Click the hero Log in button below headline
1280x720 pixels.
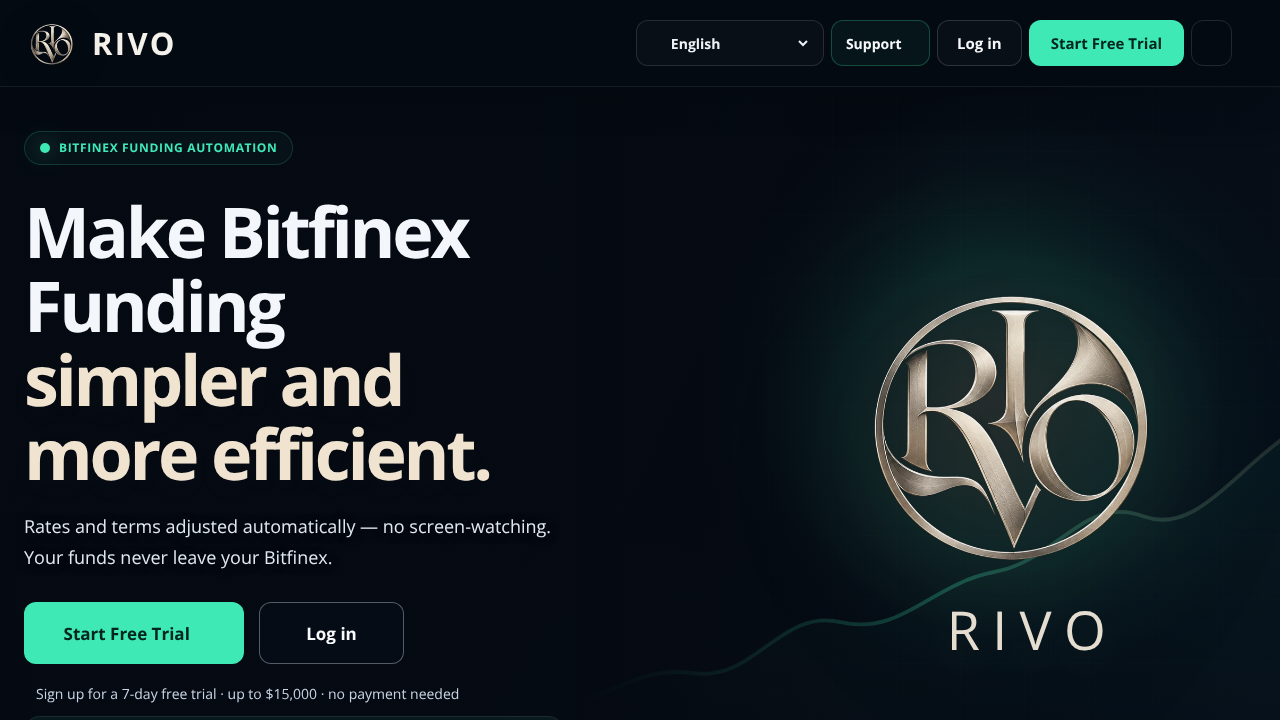point(331,633)
